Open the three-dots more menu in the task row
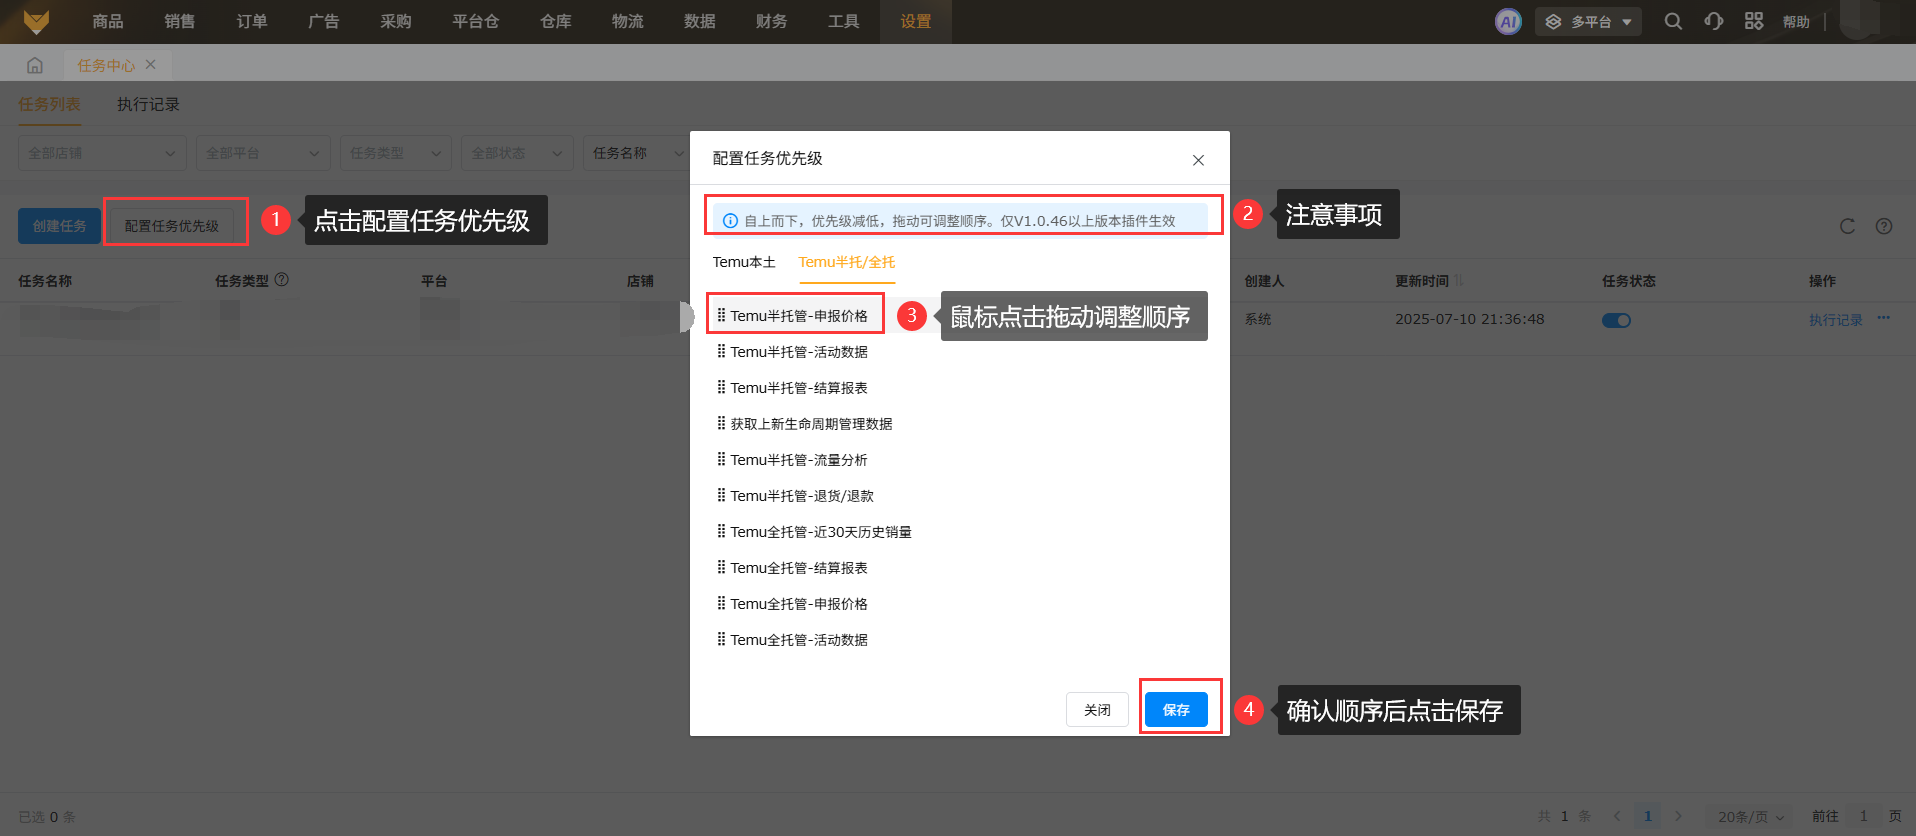 tap(1884, 318)
